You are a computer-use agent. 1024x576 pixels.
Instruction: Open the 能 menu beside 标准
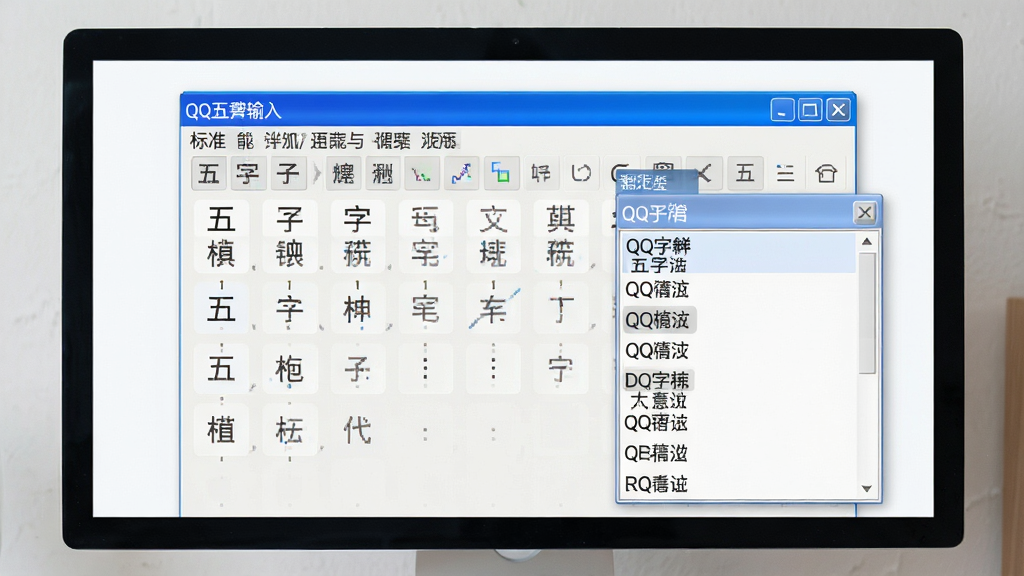pos(246,140)
